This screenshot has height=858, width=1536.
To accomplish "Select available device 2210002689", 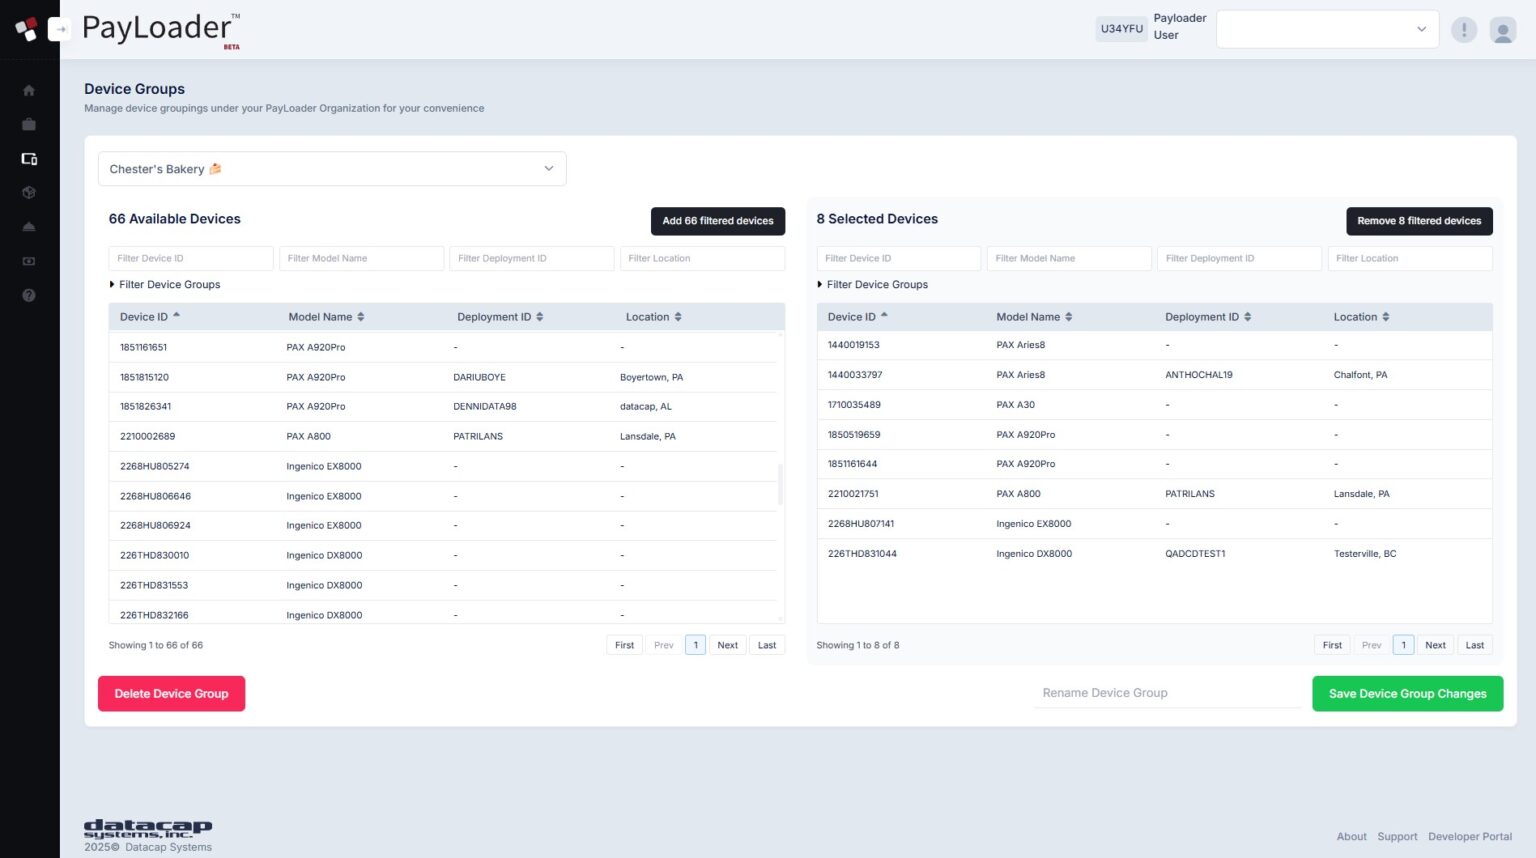I will coord(443,437).
